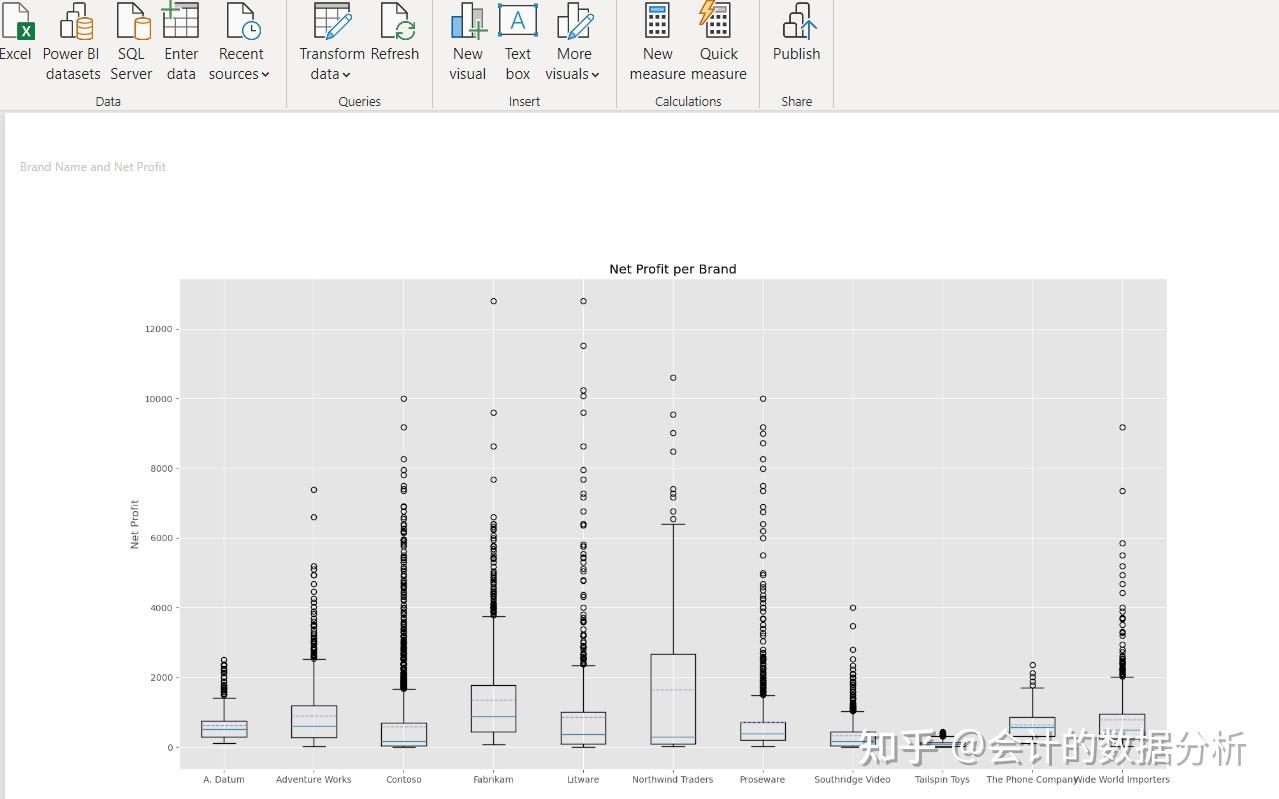
Task: Click the 'Litware' axis label
Action: coord(583,780)
